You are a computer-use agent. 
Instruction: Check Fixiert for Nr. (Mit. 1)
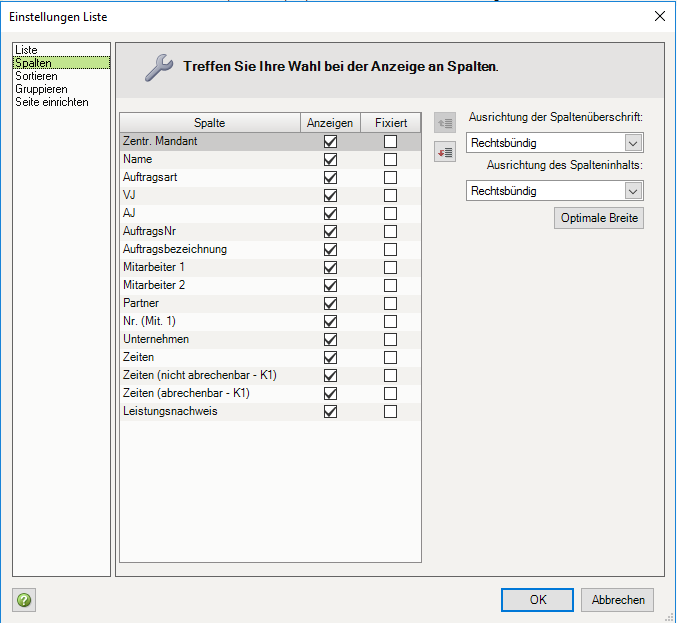[390, 322]
